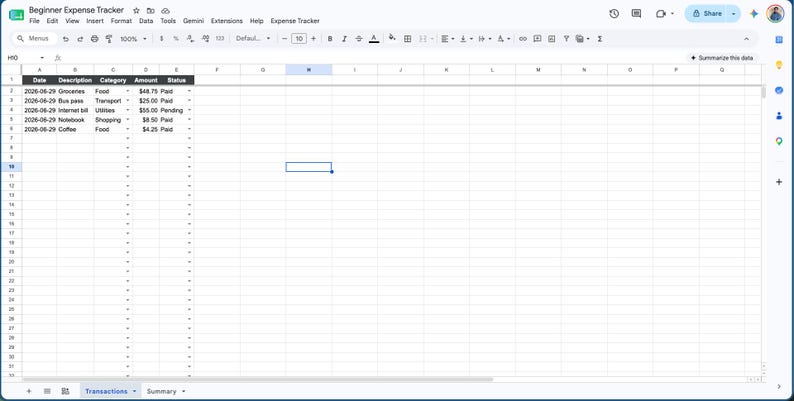Click the Share button
Screen dimensions: 794x401
coord(707,14)
